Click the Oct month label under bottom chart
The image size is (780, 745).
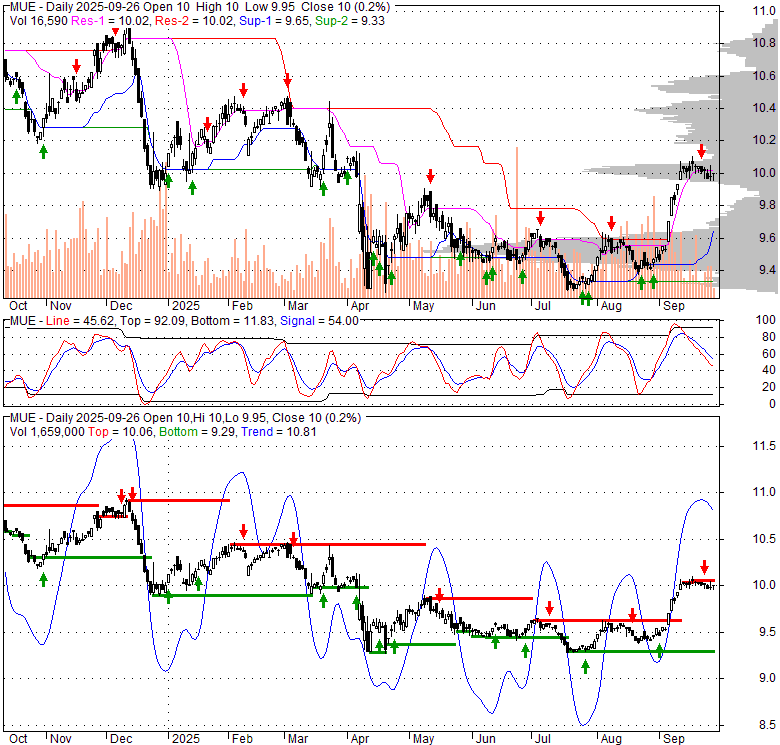pyautogui.click(x=18, y=739)
